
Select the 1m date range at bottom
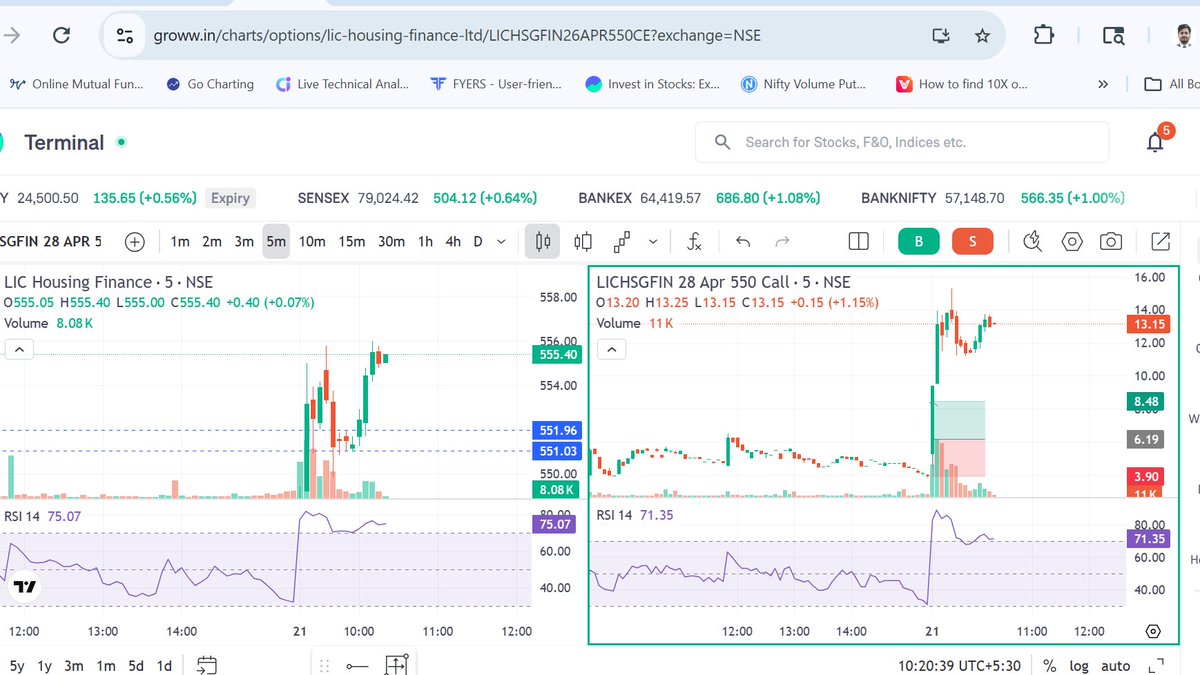pyautogui.click(x=105, y=666)
